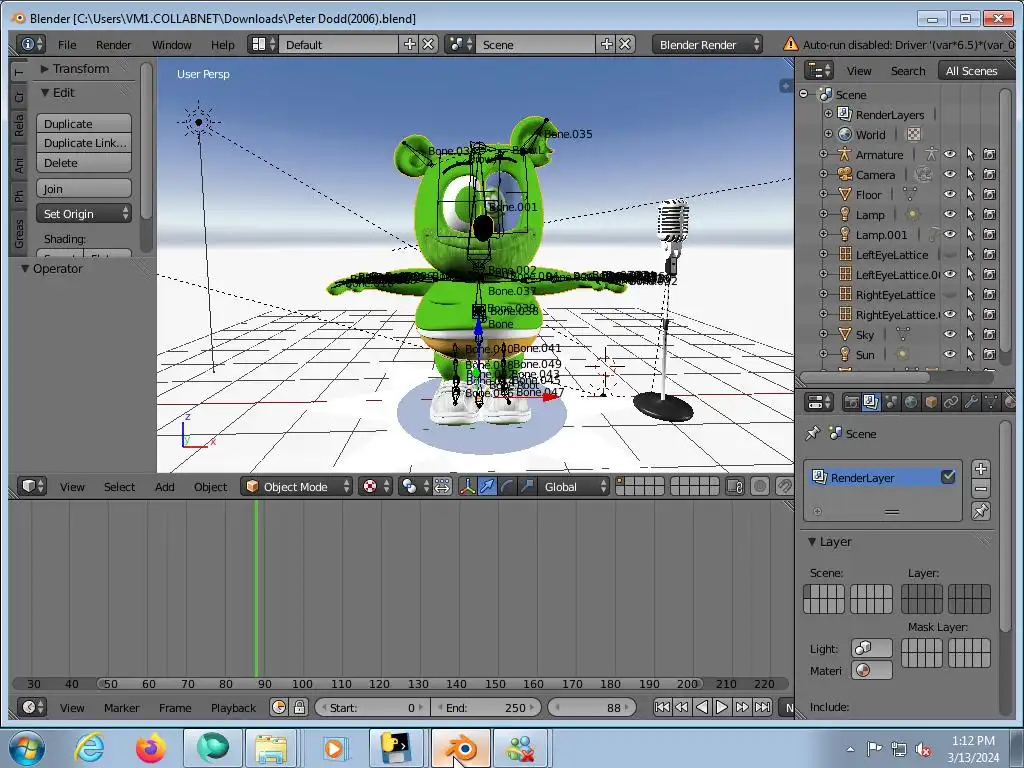The height and width of the screenshot is (768, 1024).
Task: Remove render layer with minus button
Action: click(x=980, y=488)
